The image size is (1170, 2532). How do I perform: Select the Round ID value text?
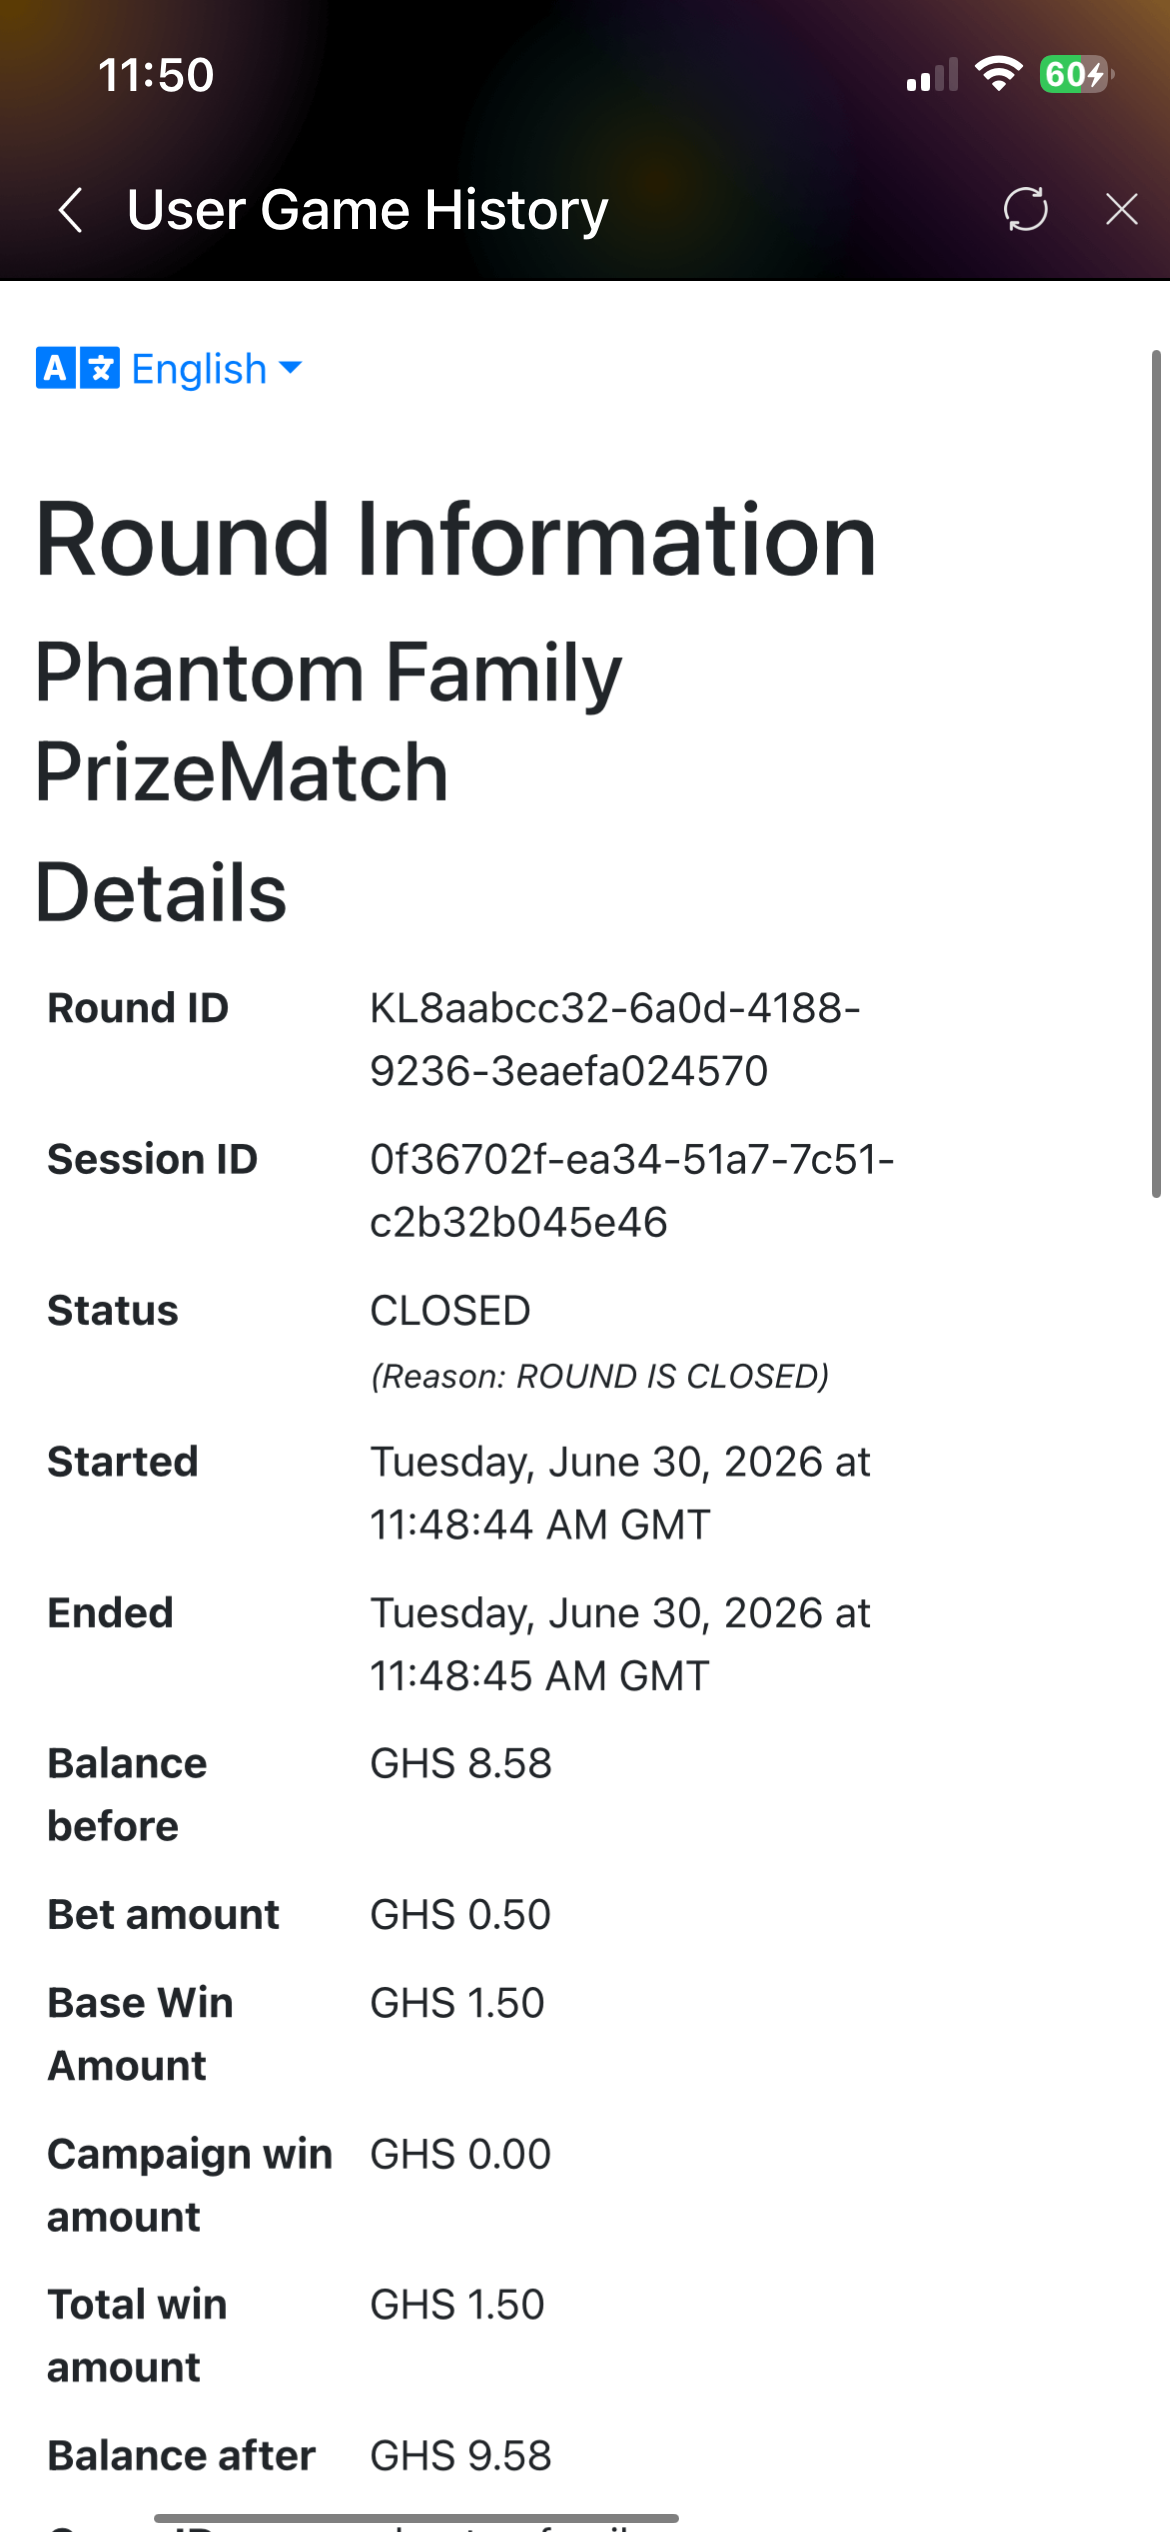click(x=615, y=1039)
